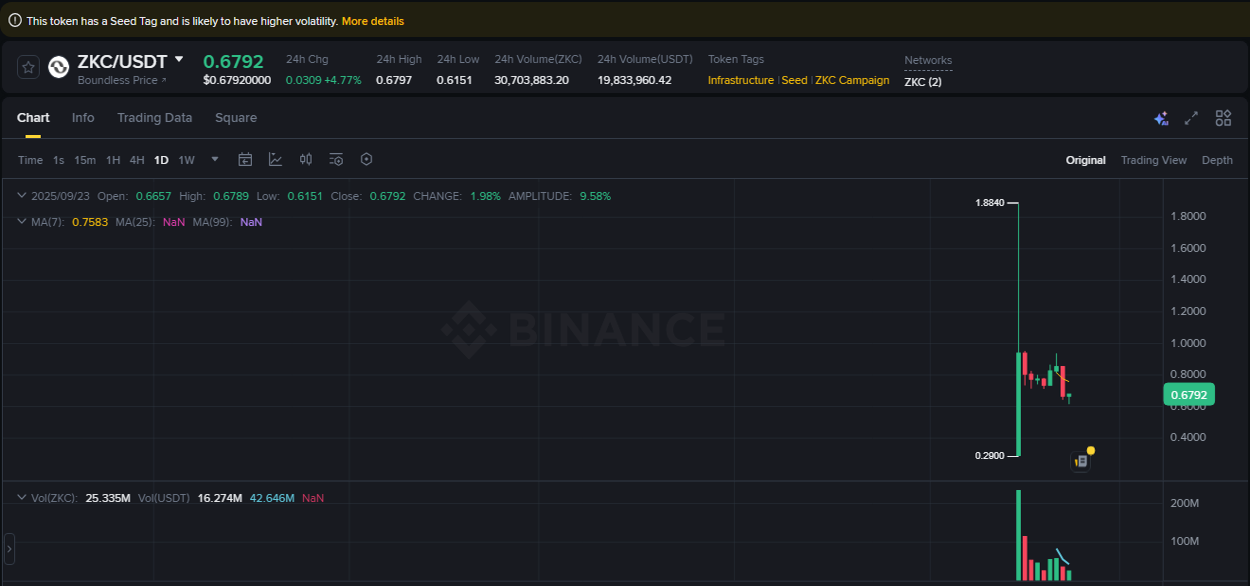Launch the Binance AI assistant
This screenshot has width=1250, height=586.
pyautogui.click(x=1161, y=118)
